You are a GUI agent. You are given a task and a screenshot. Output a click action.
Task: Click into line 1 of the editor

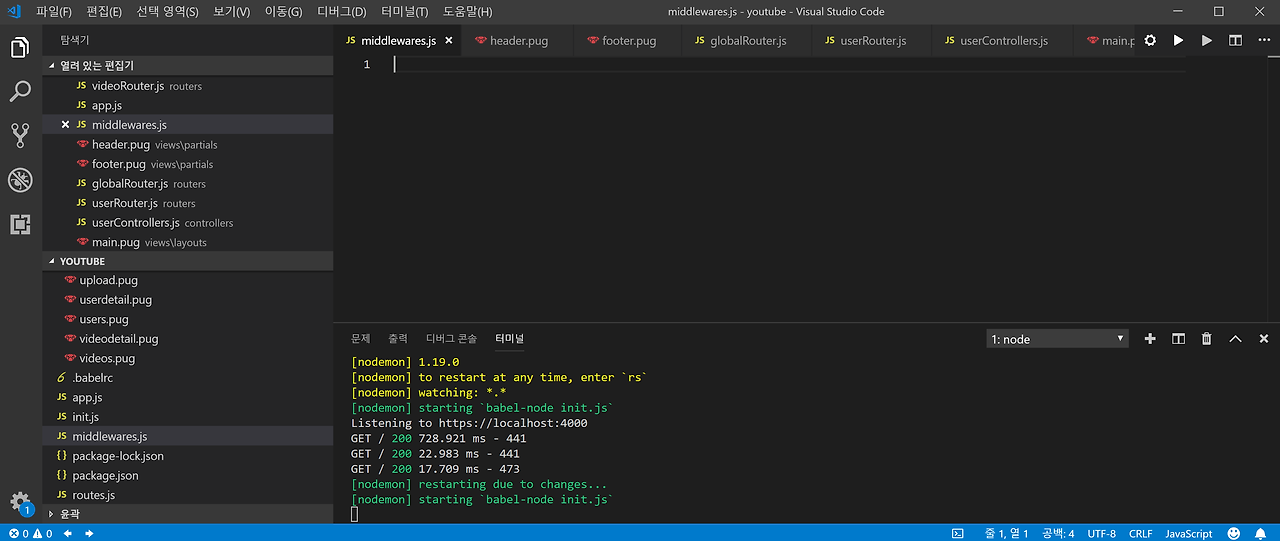tap(789, 64)
